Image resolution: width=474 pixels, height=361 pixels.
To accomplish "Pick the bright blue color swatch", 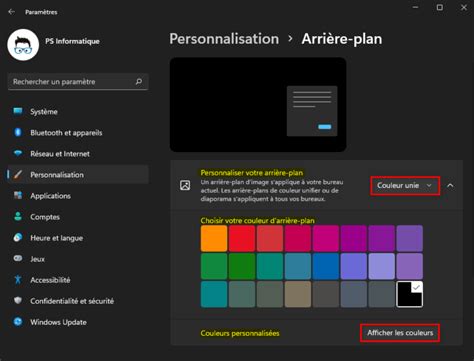I will point(326,266).
